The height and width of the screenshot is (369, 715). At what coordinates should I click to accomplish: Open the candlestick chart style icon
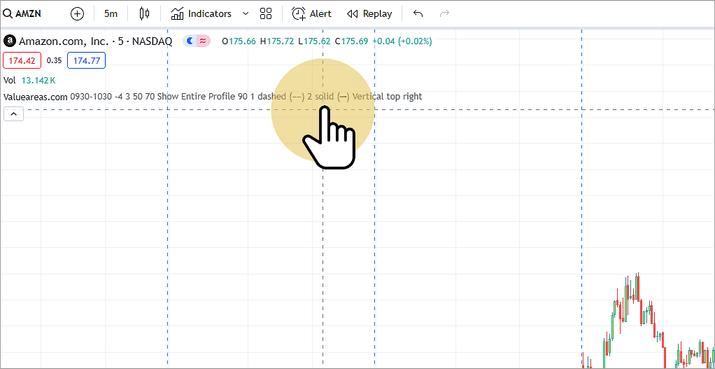[x=144, y=14]
